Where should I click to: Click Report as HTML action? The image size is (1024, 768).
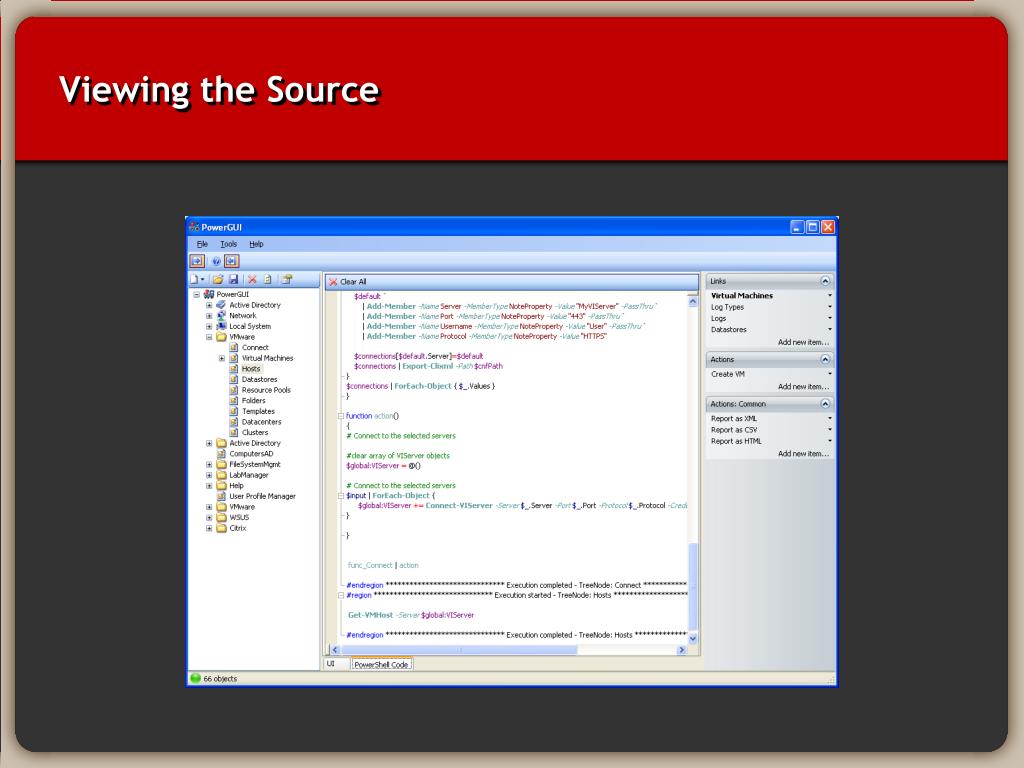736,441
